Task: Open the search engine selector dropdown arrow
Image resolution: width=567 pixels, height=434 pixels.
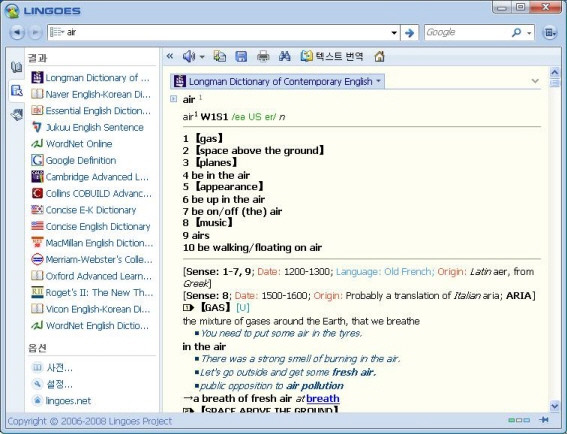Action: [529, 33]
